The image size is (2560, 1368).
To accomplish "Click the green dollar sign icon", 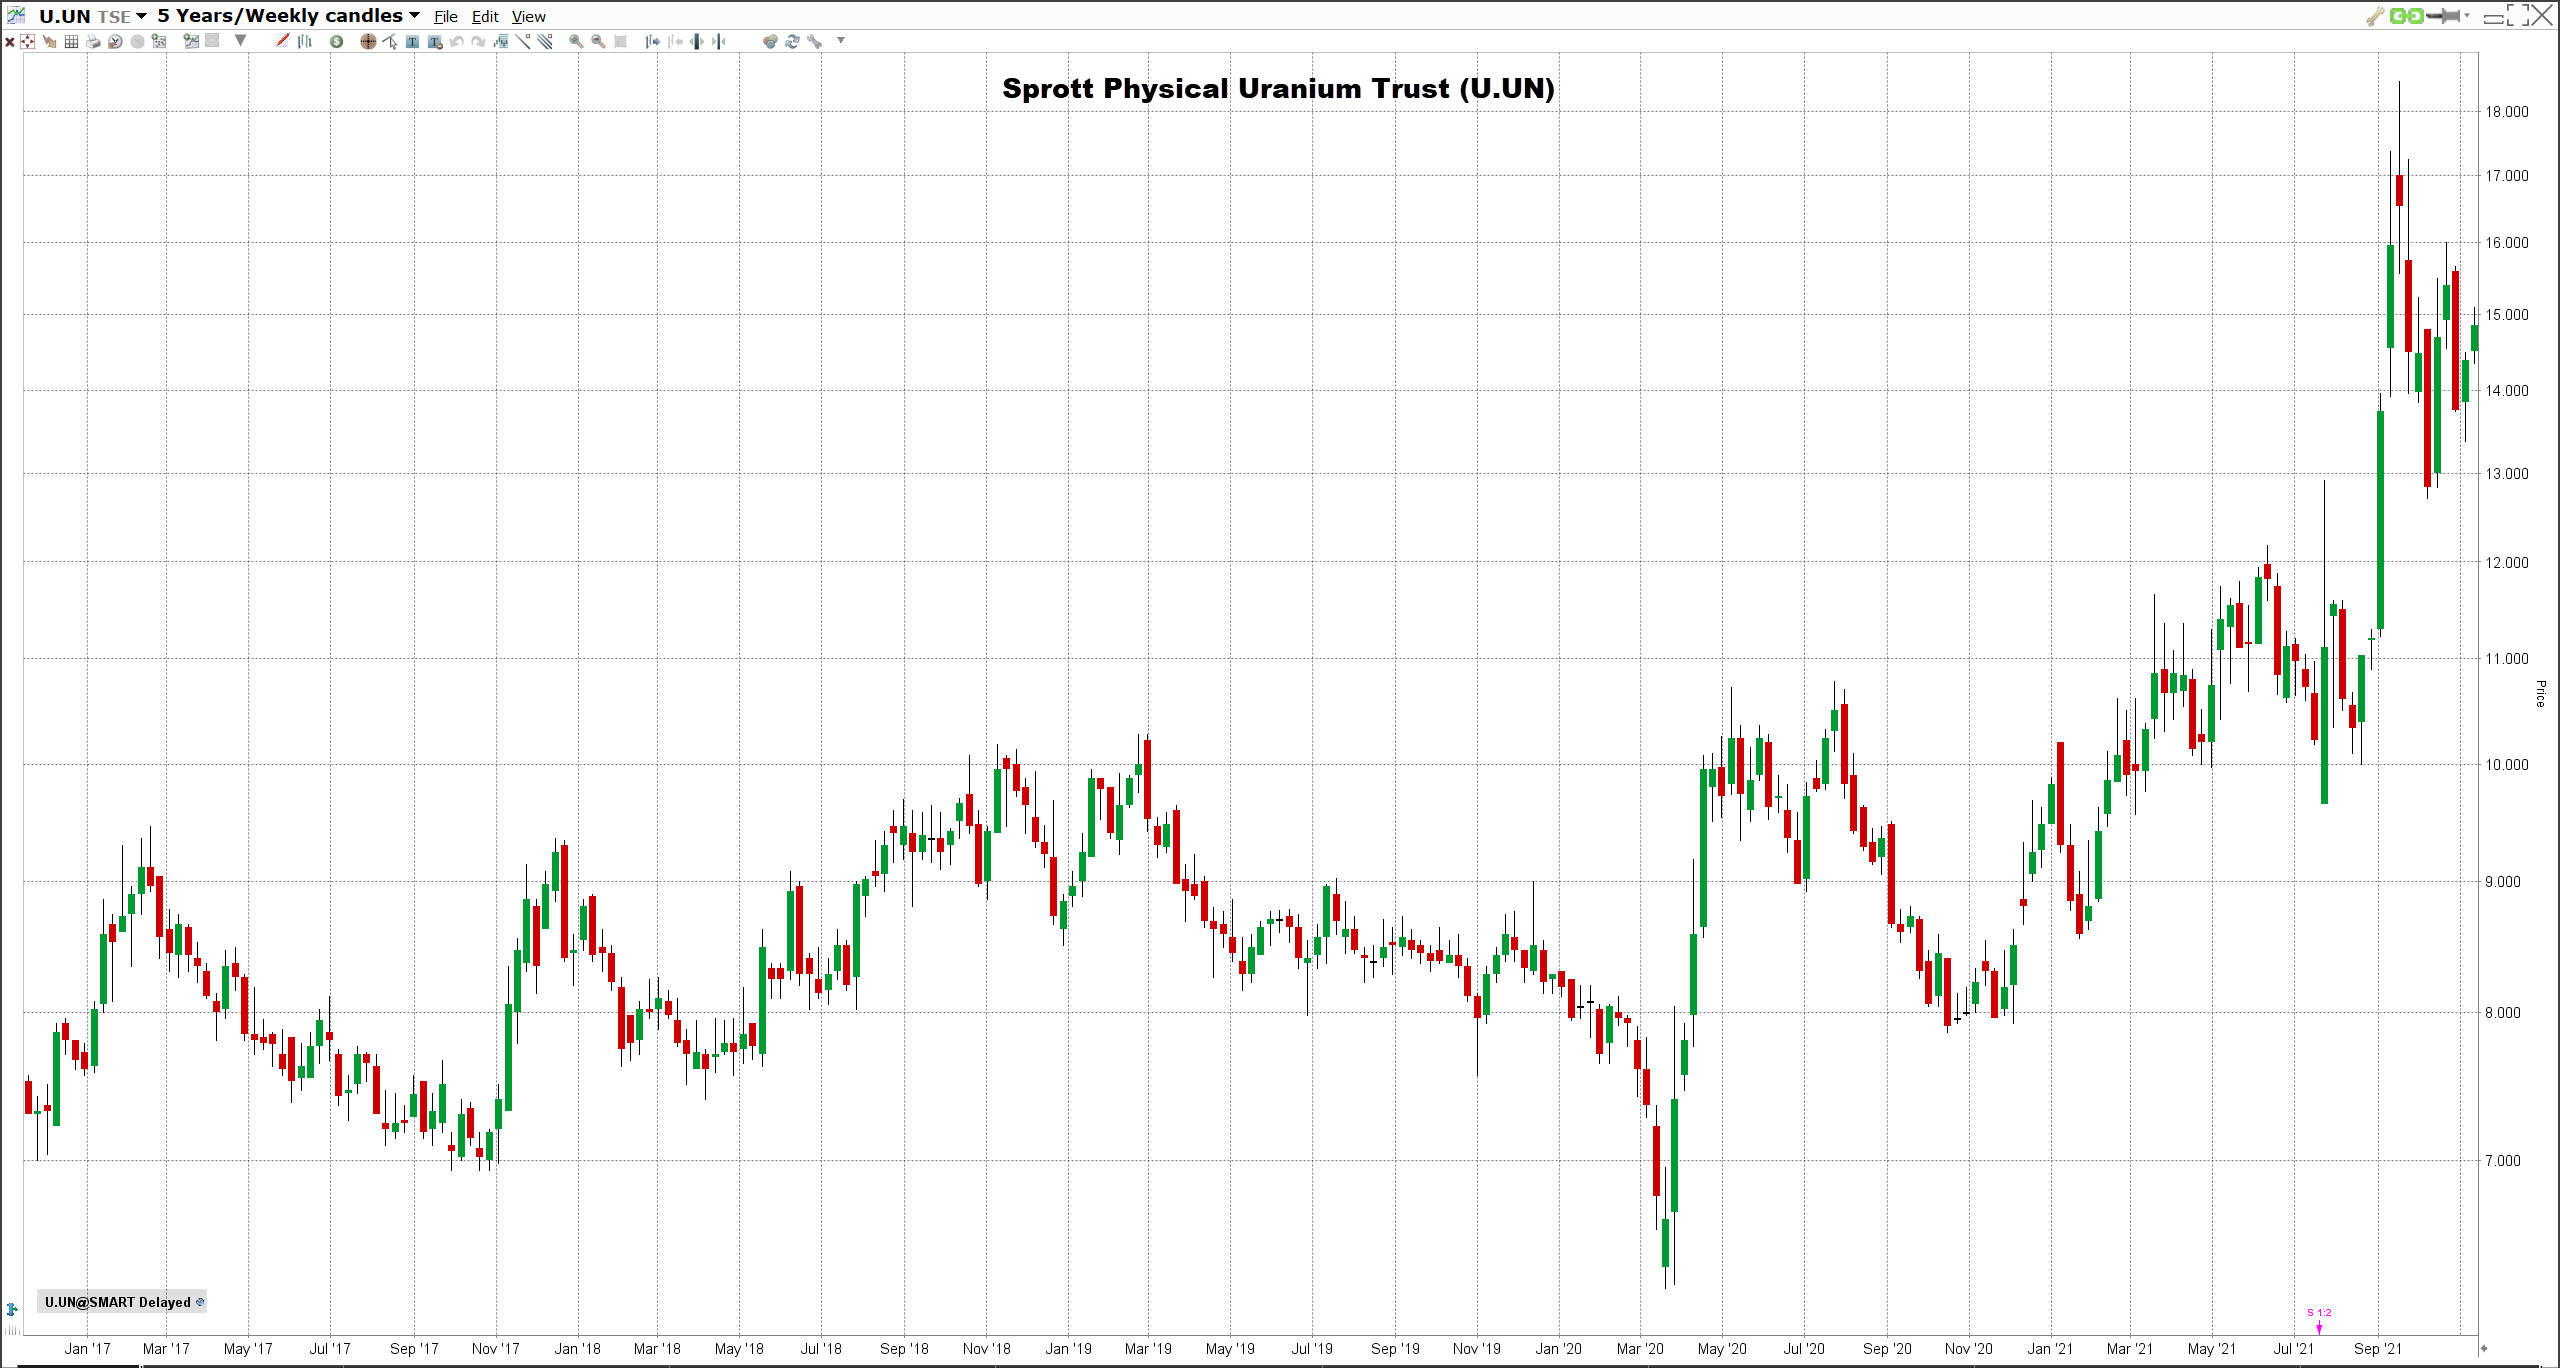I will 337,42.
